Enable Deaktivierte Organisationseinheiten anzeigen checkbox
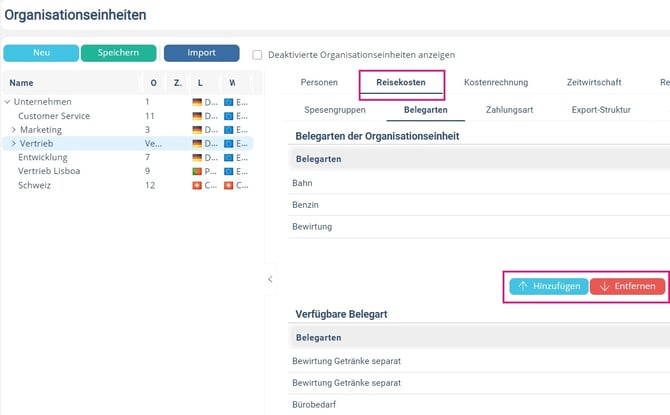The image size is (670, 415). pyautogui.click(x=257, y=55)
